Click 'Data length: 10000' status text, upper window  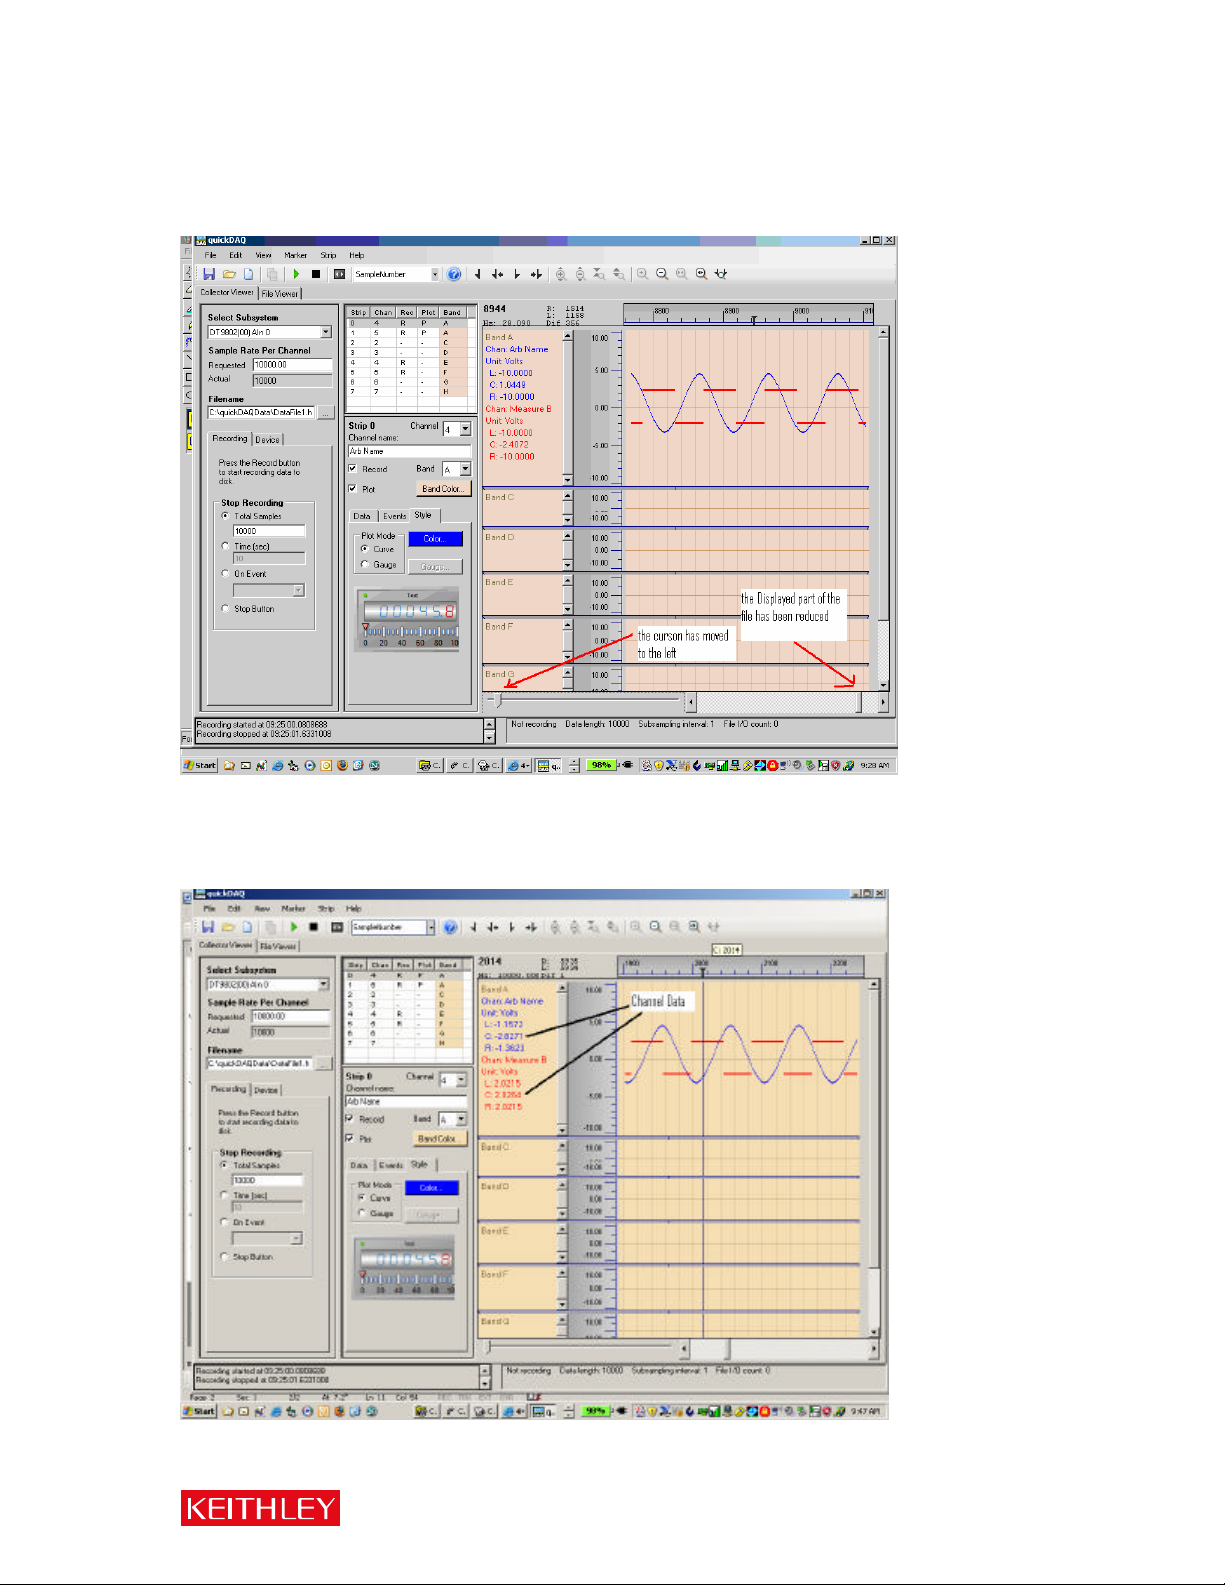click(597, 724)
